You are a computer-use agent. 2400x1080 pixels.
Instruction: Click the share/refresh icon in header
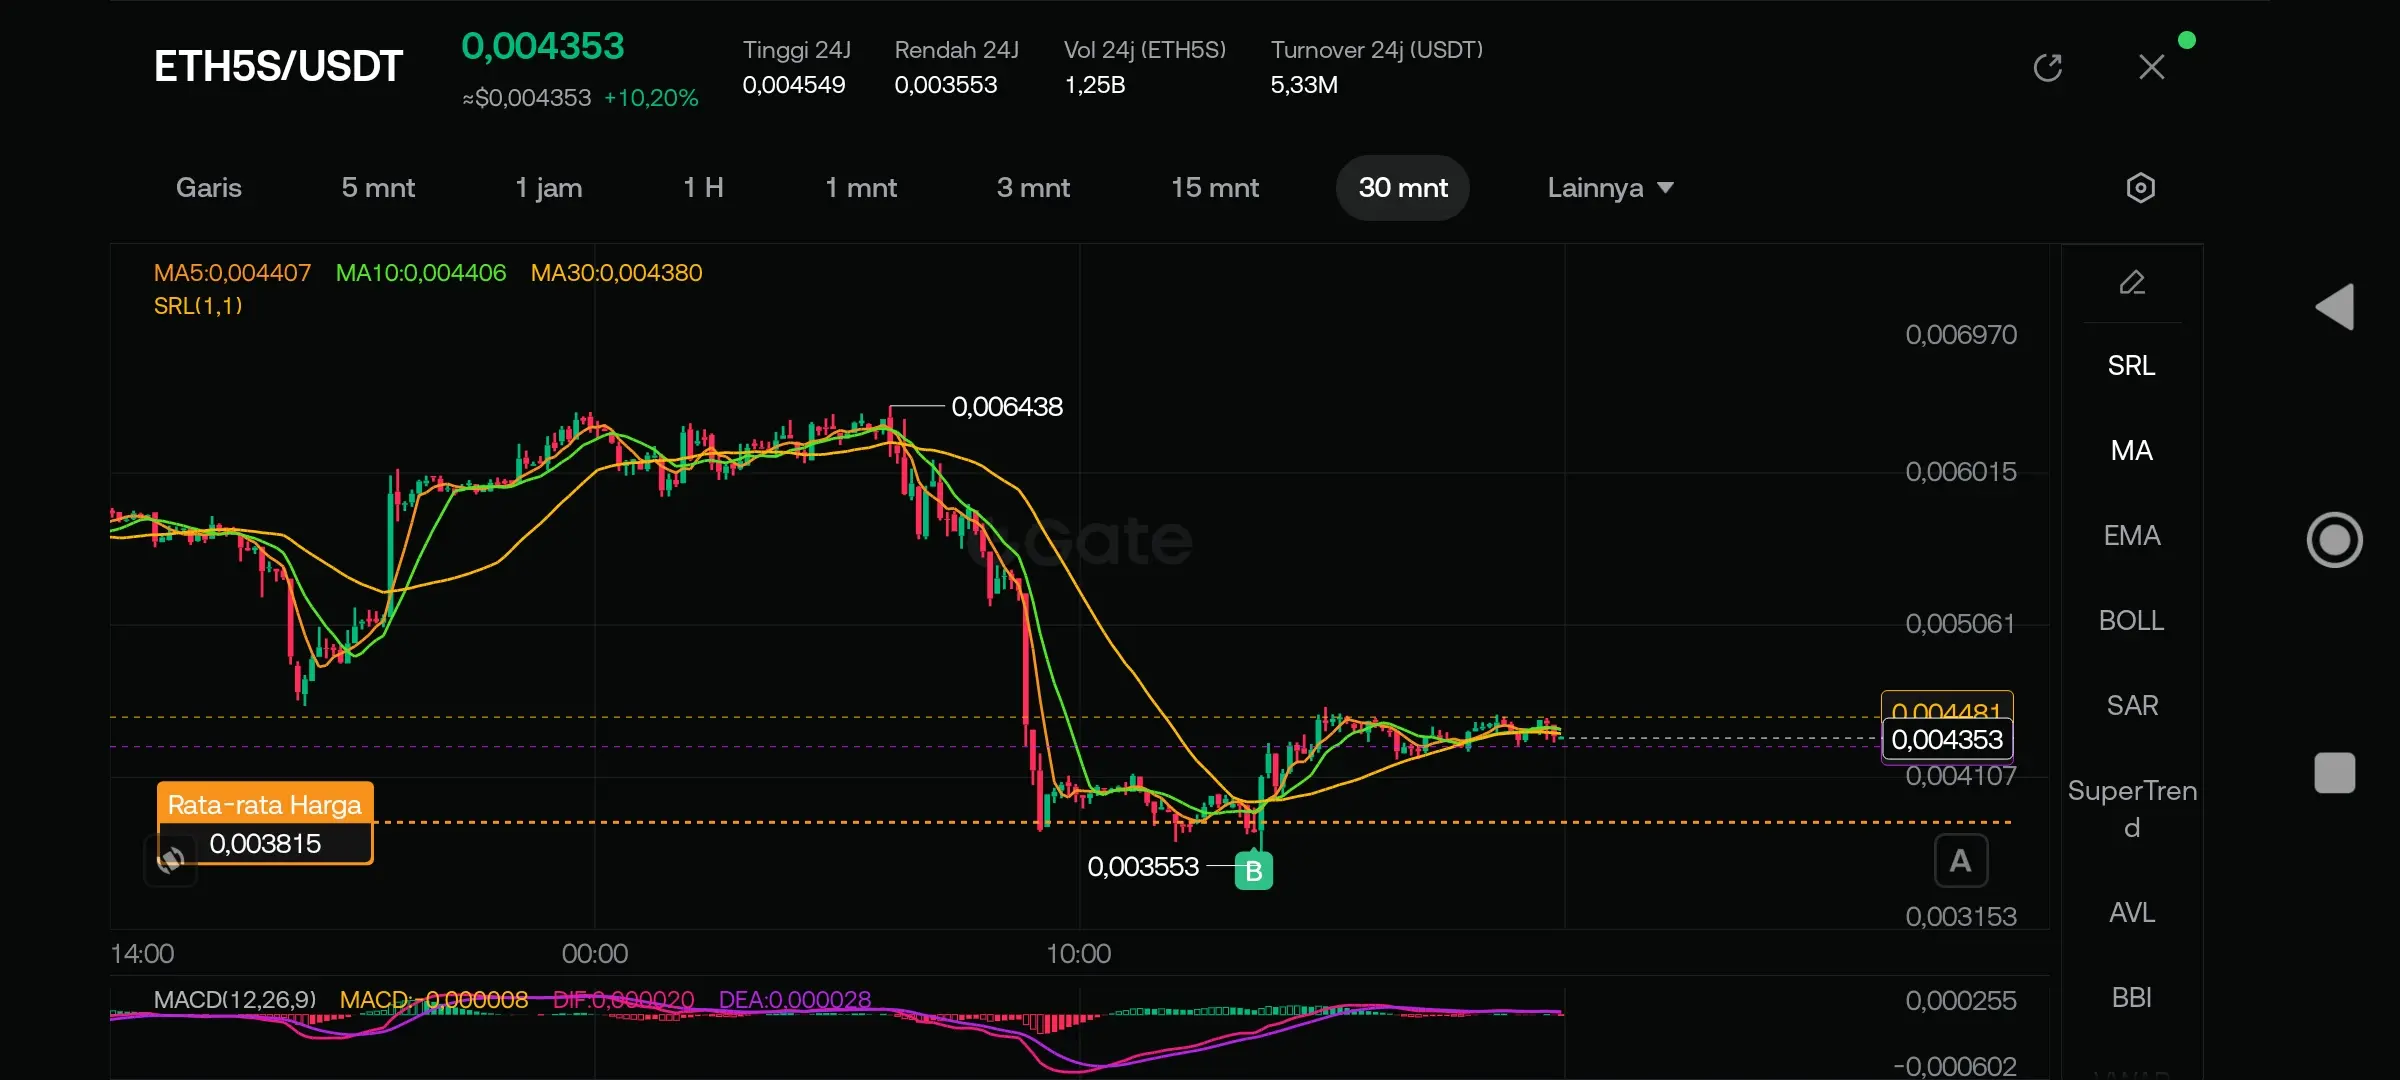coord(2047,67)
